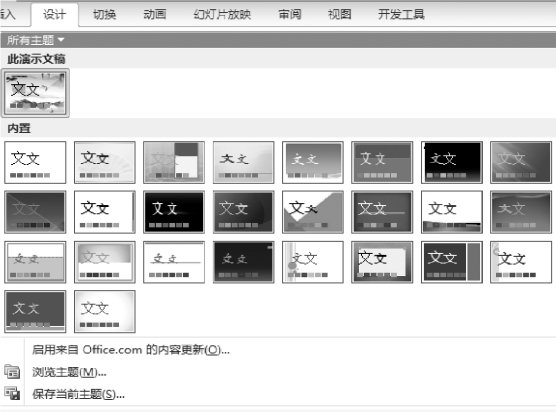Expand the 所有主题 filter dropdown
The image size is (556, 414).
35,40
